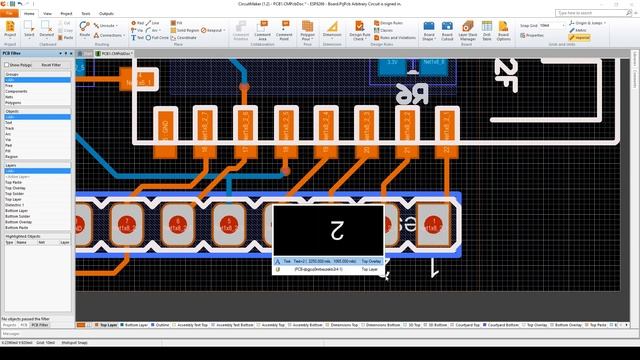640x360 pixels.
Task: Place a Coordinate marker
Action: tap(184, 38)
